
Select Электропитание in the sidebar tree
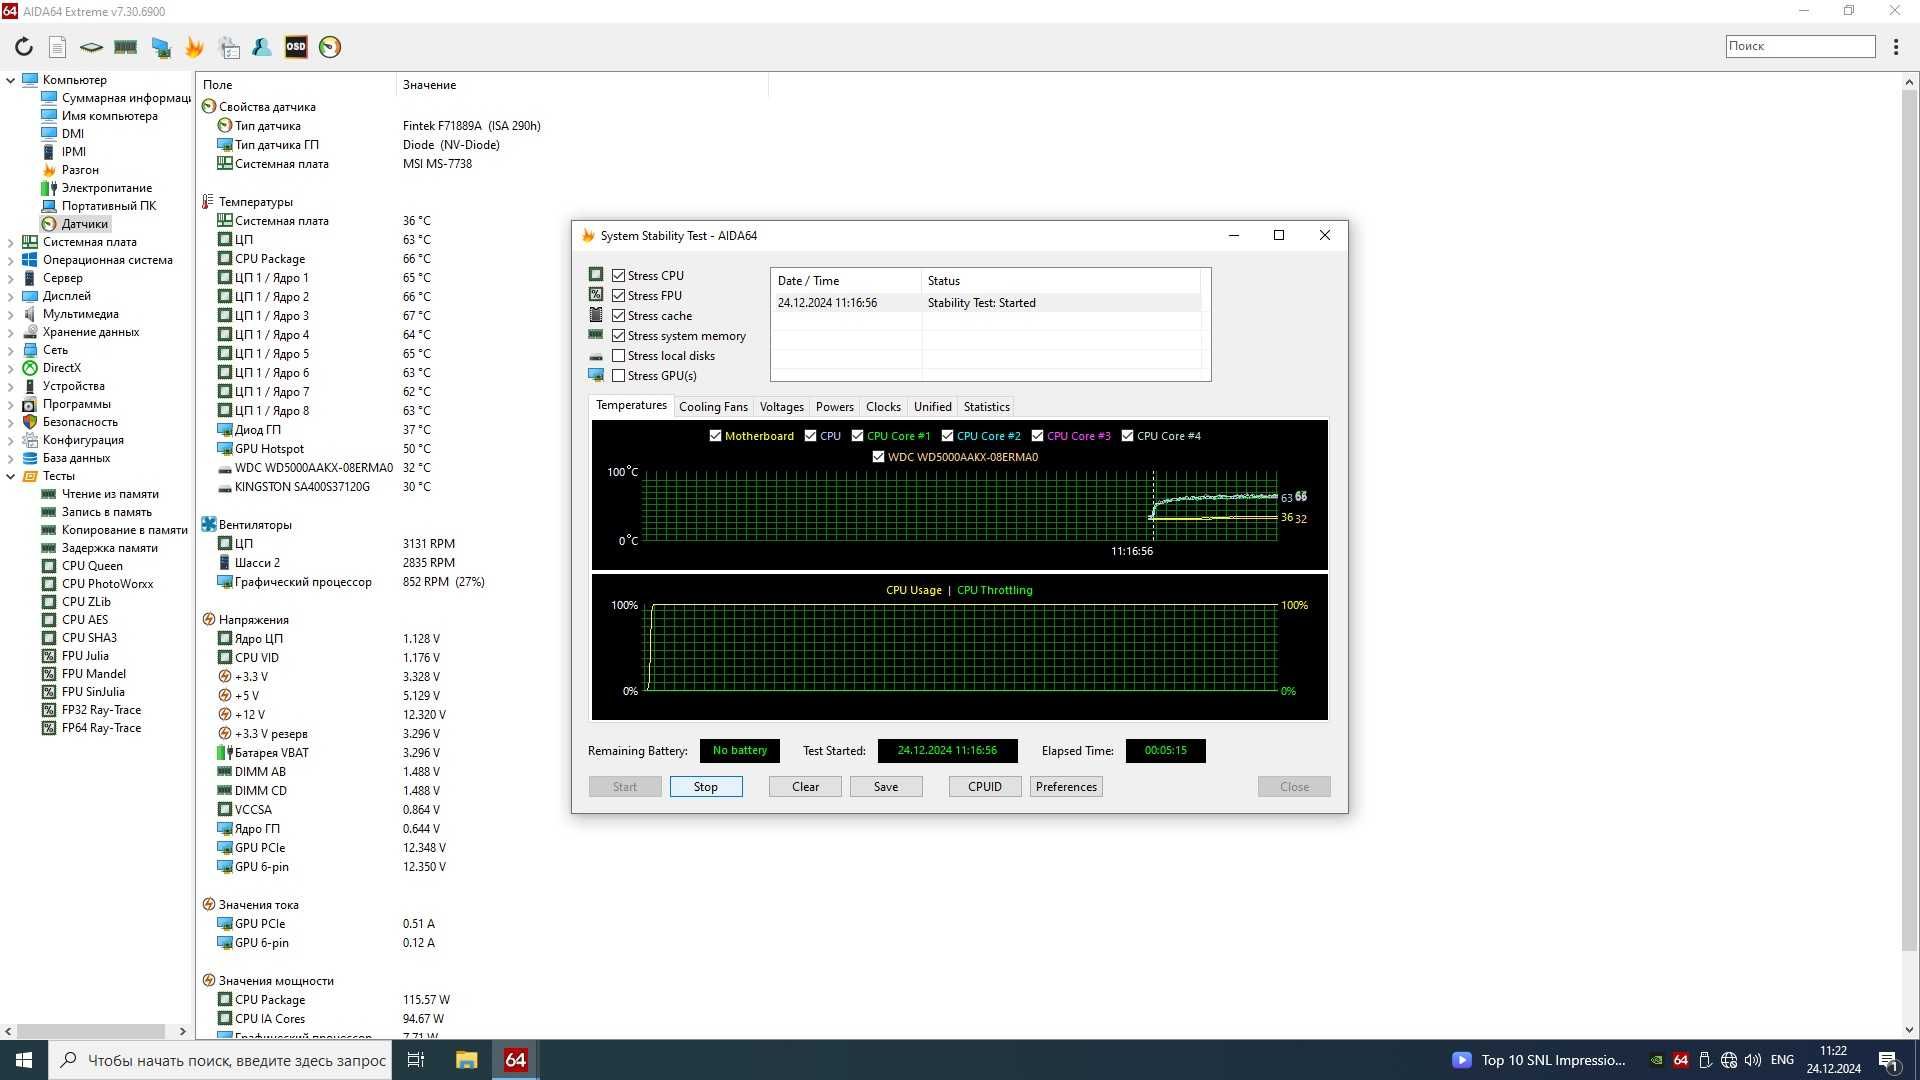[107, 188]
